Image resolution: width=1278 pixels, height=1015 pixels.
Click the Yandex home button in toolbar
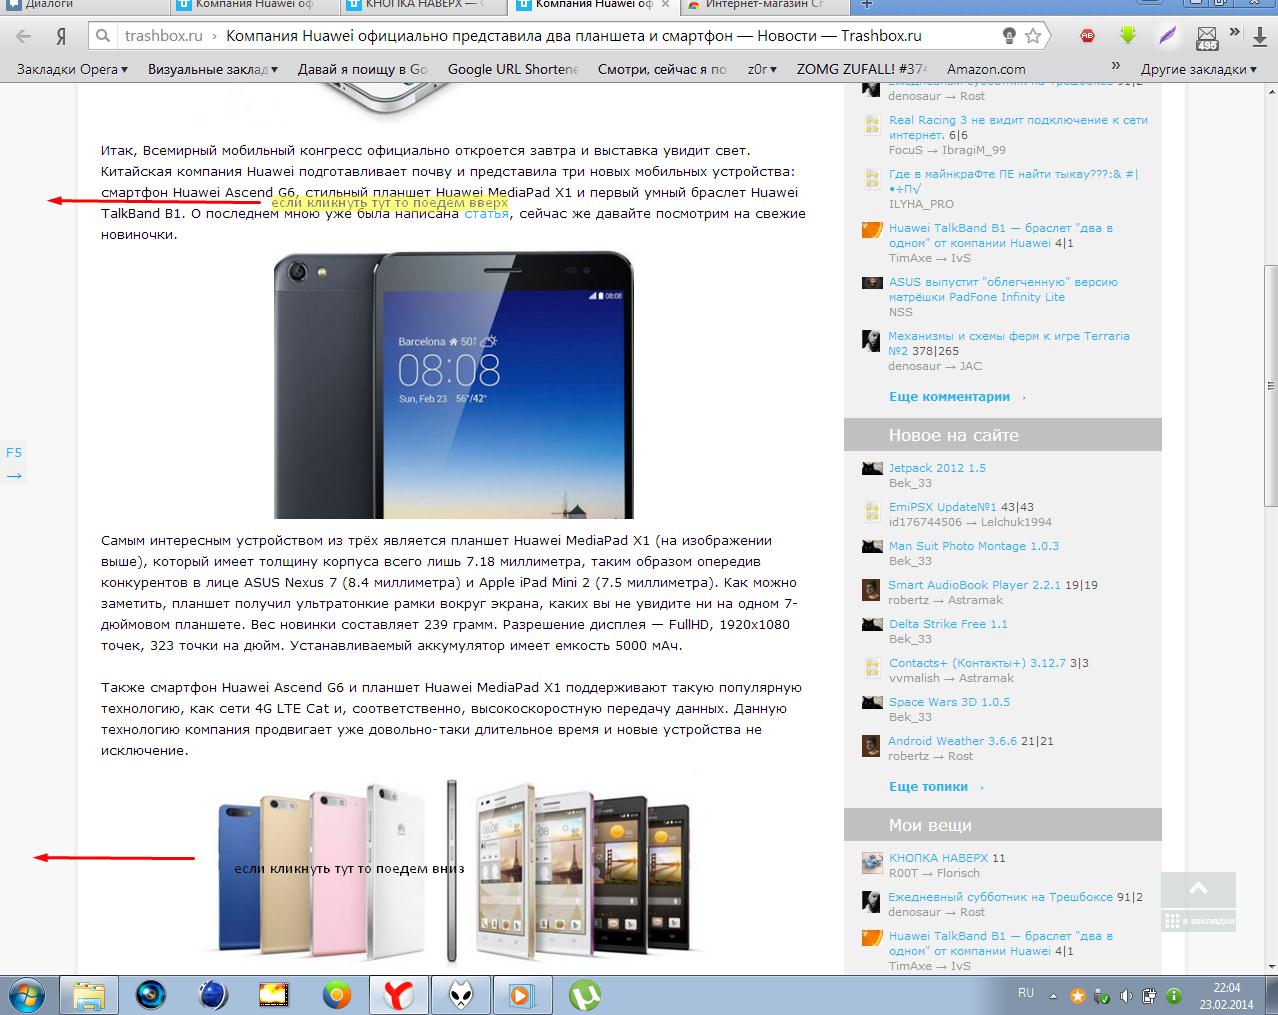pos(61,36)
